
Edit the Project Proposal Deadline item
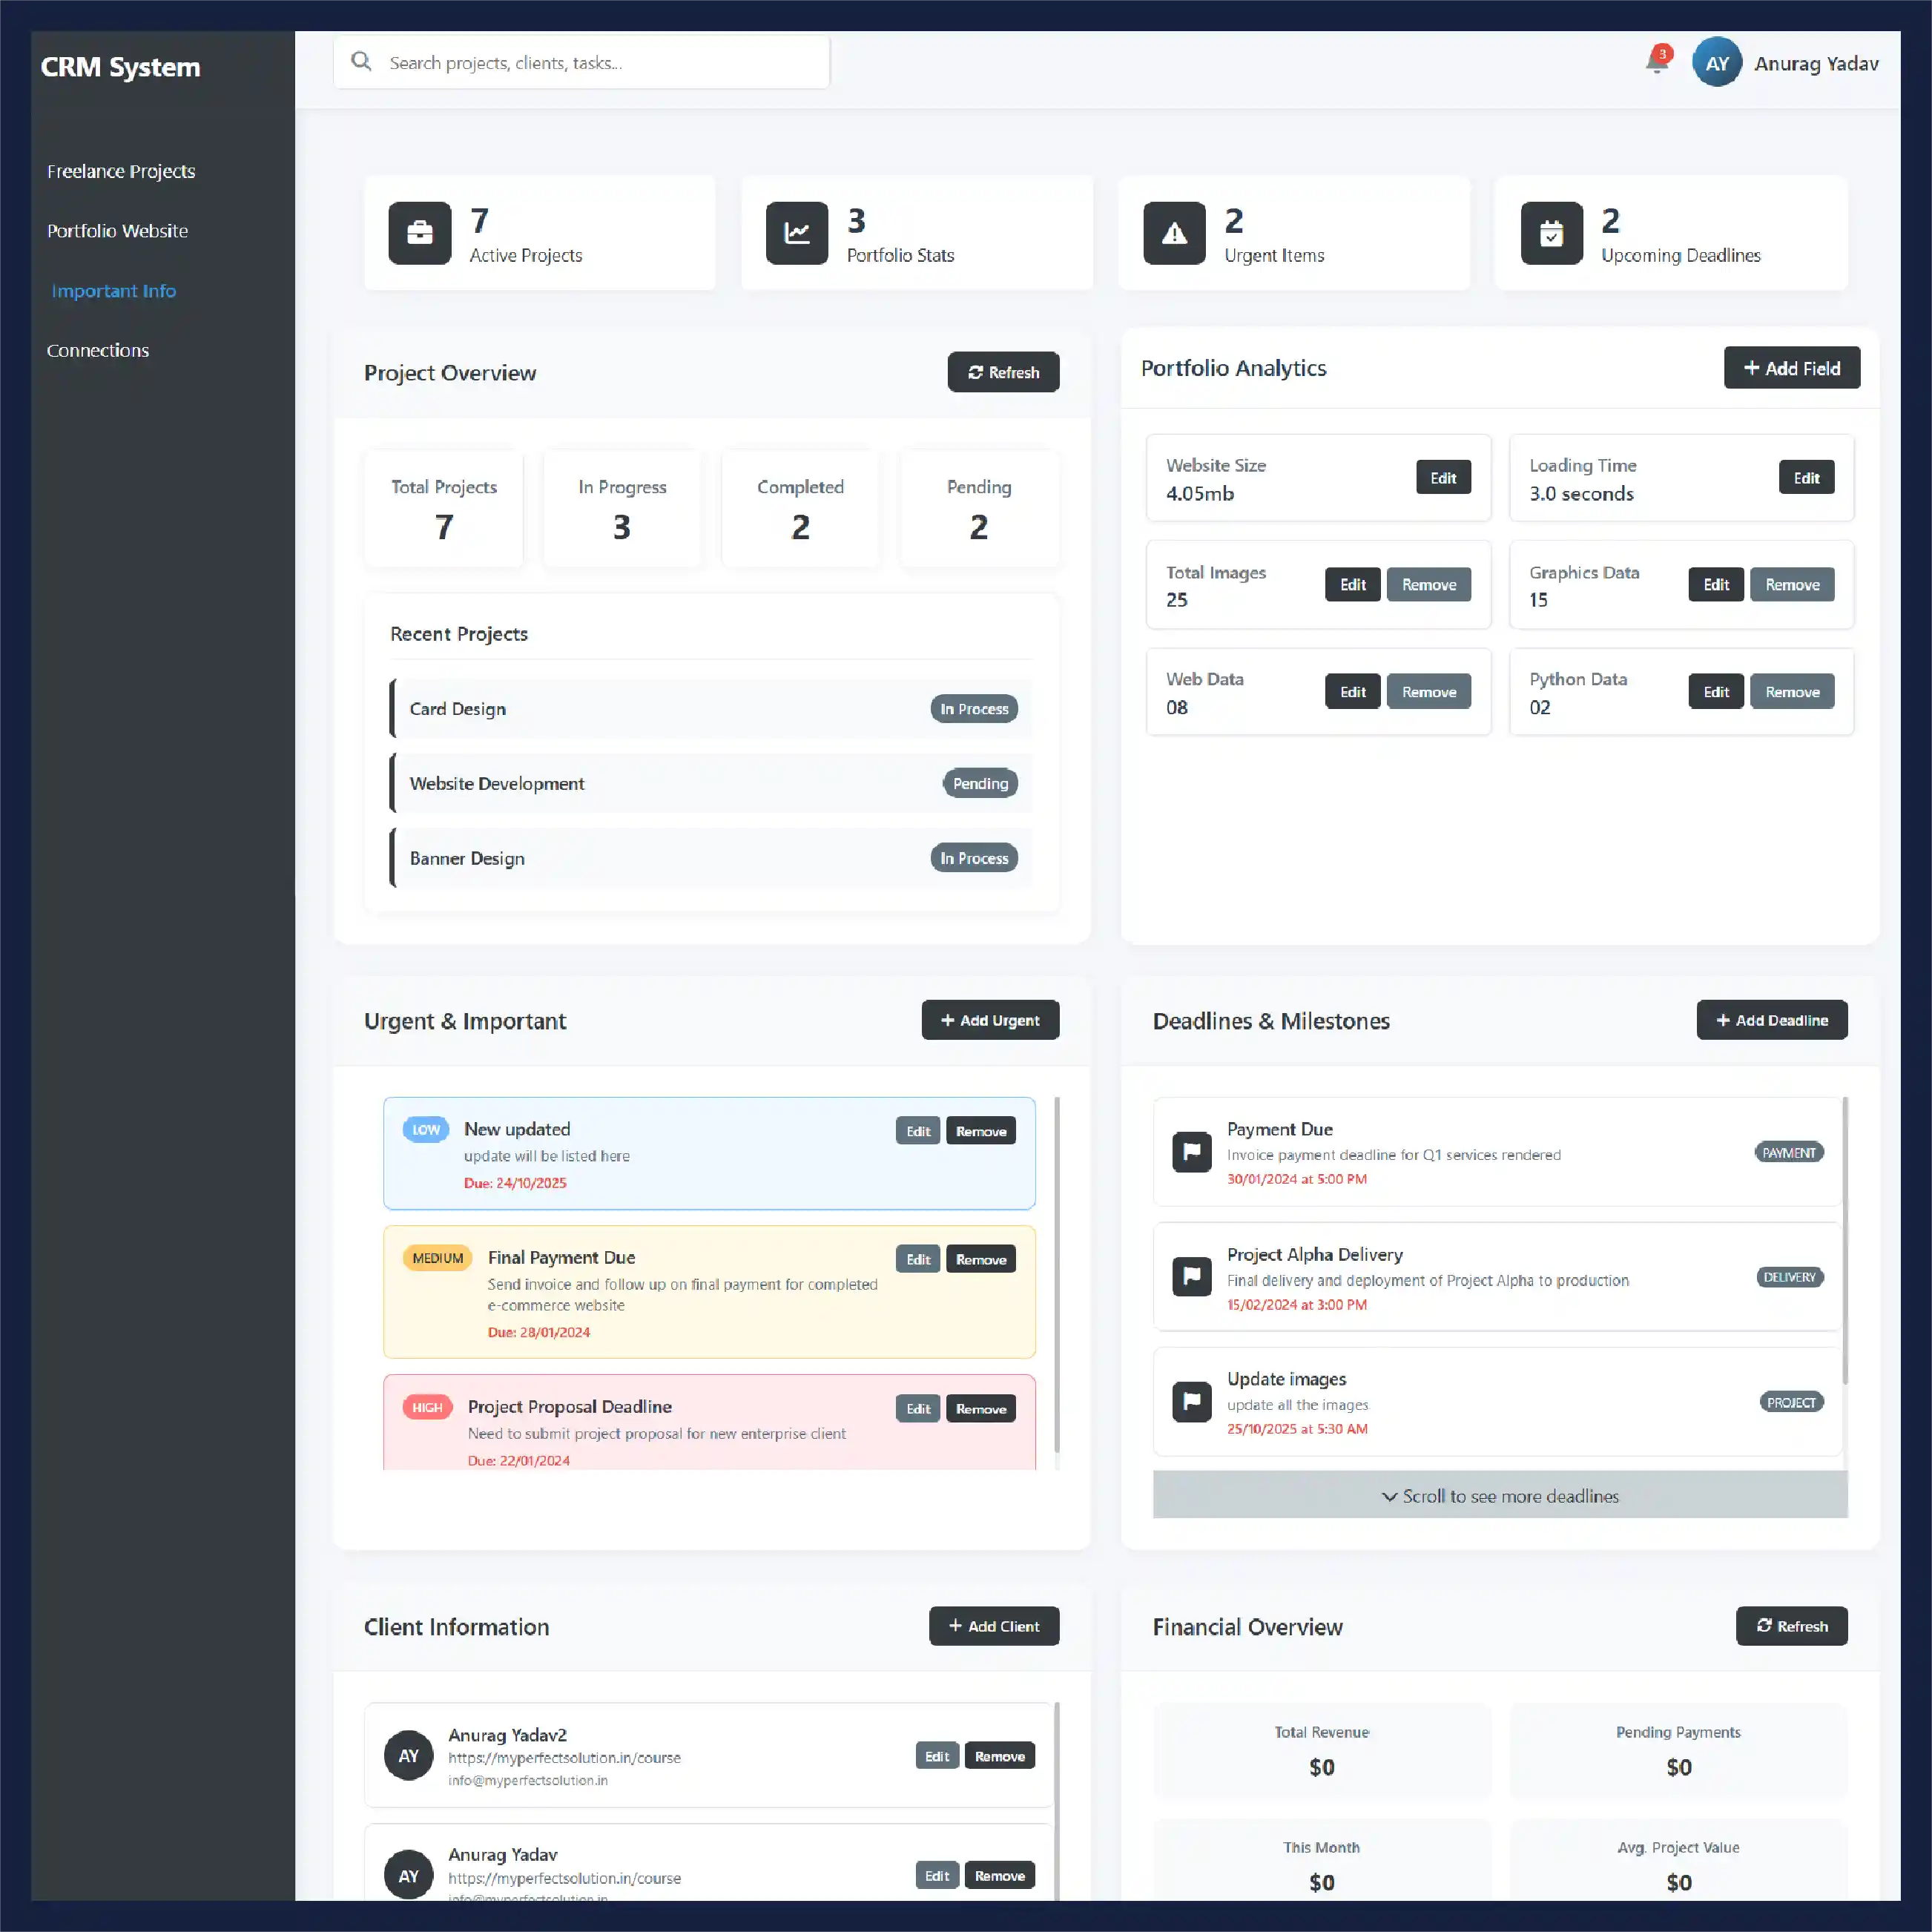[918, 1408]
